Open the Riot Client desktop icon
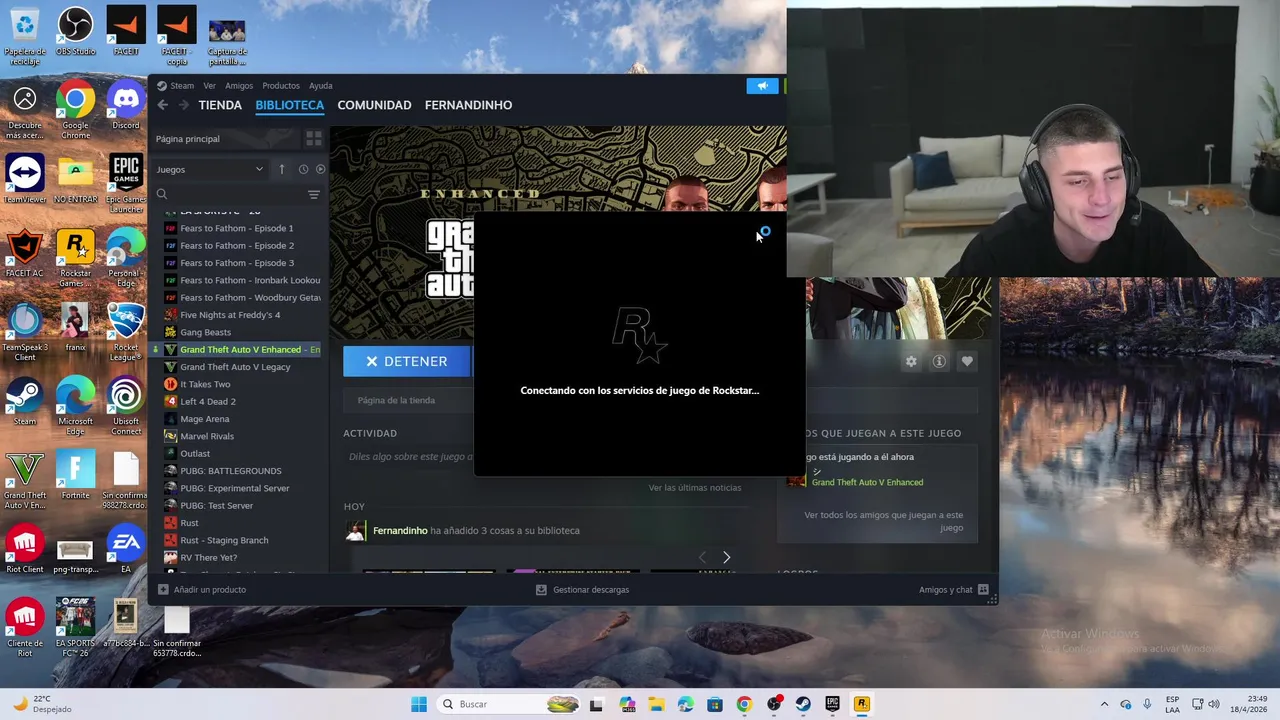The height and width of the screenshot is (720, 1280). [25, 549]
